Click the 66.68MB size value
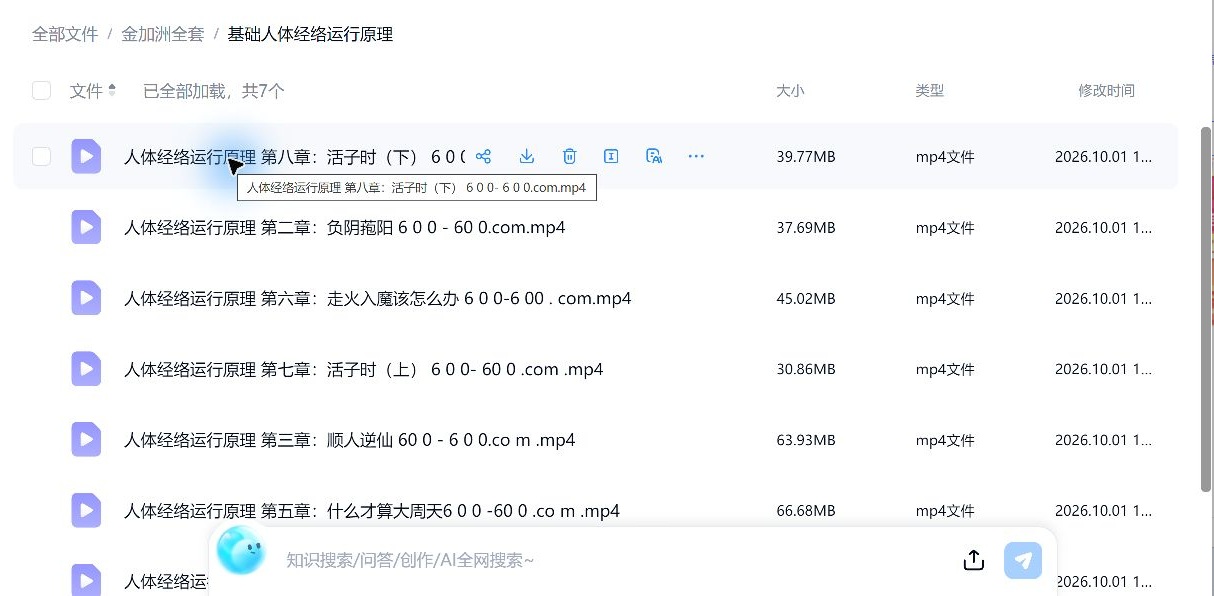 [806, 512]
